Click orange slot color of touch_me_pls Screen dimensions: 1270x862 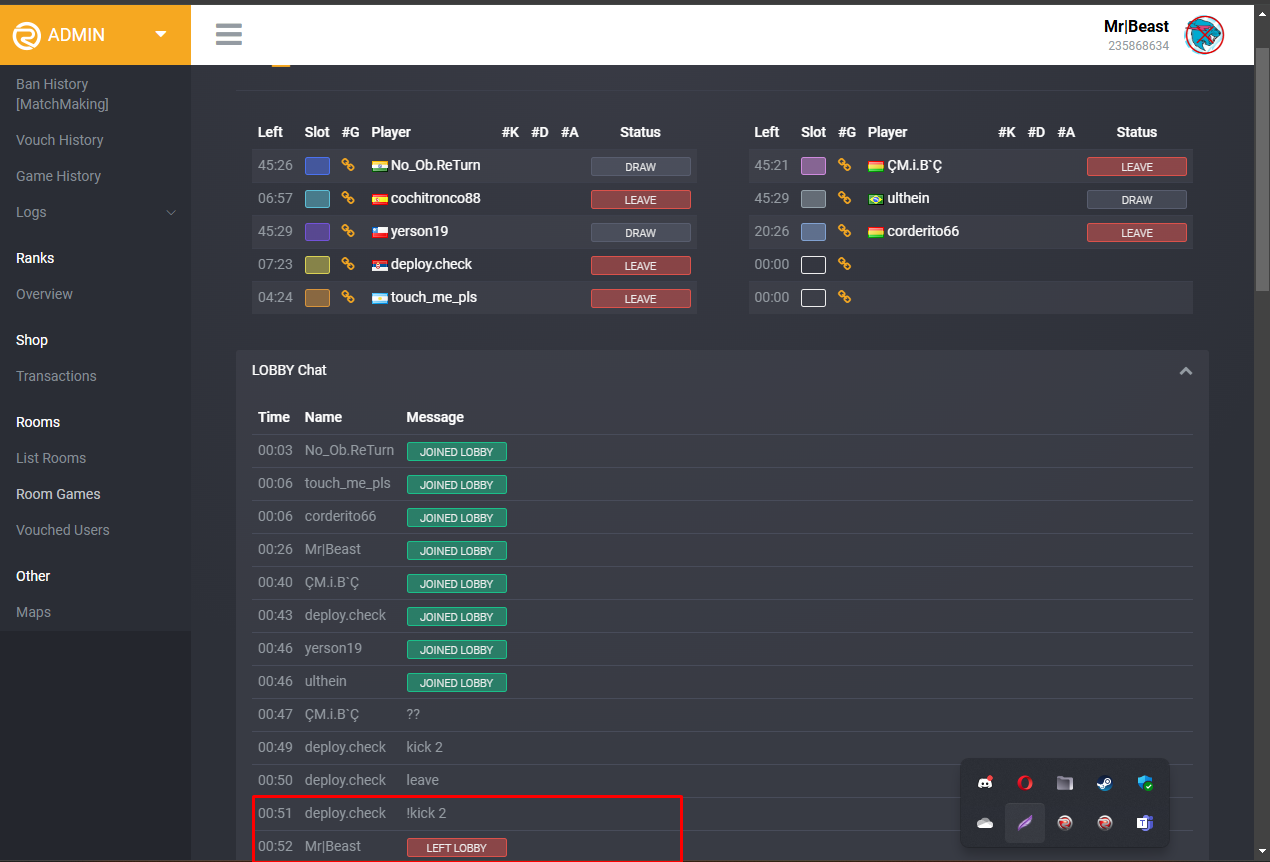coord(317,298)
